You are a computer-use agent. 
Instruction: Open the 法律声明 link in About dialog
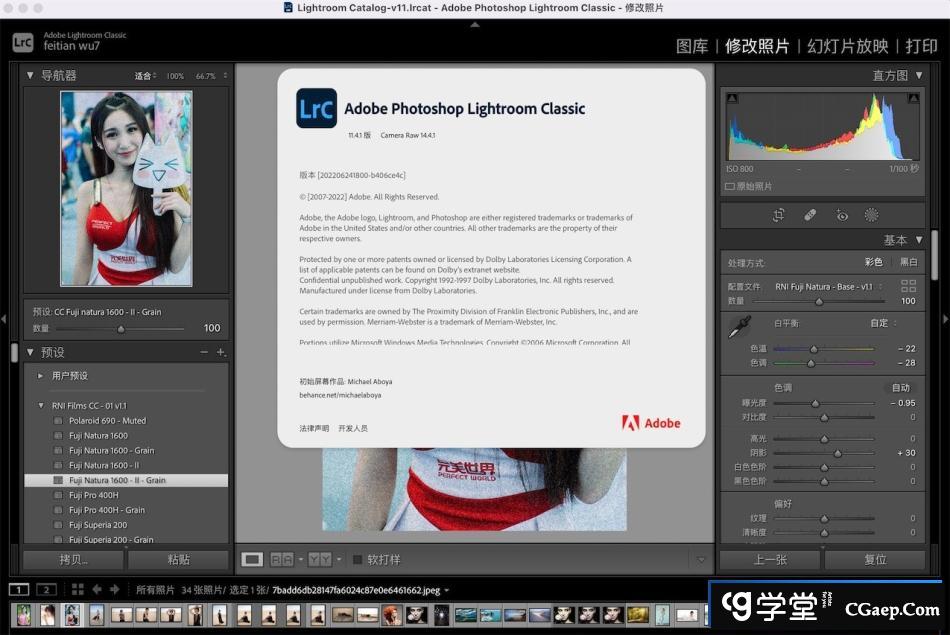click(x=313, y=428)
